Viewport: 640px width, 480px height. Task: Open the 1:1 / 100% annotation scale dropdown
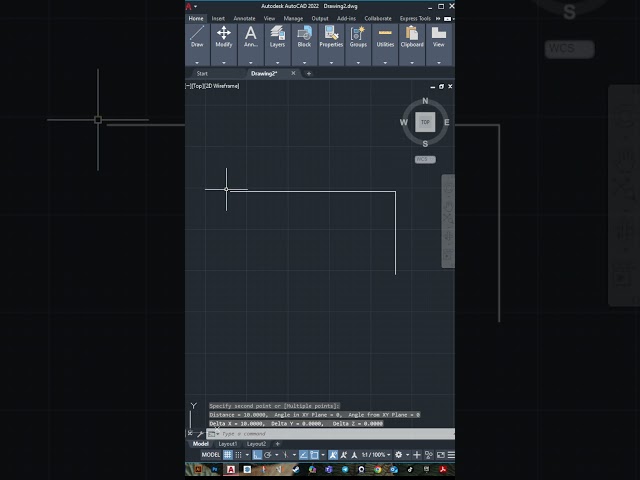(x=376, y=455)
